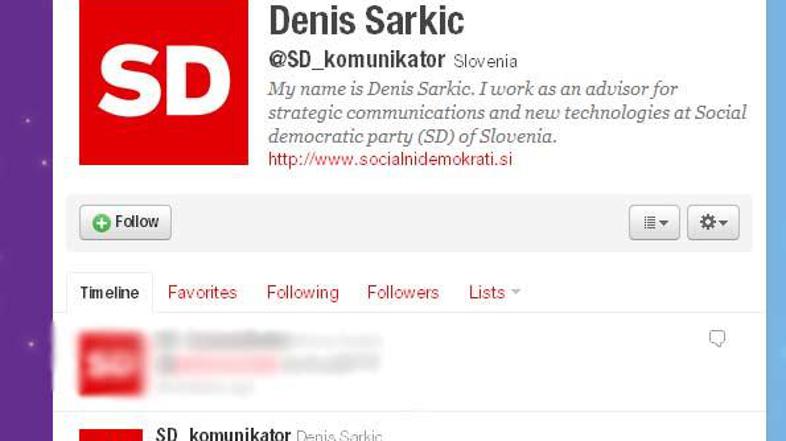The height and width of the screenshot is (441, 786).
Task: Click the reply speech bubble icon
Action: click(x=717, y=338)
